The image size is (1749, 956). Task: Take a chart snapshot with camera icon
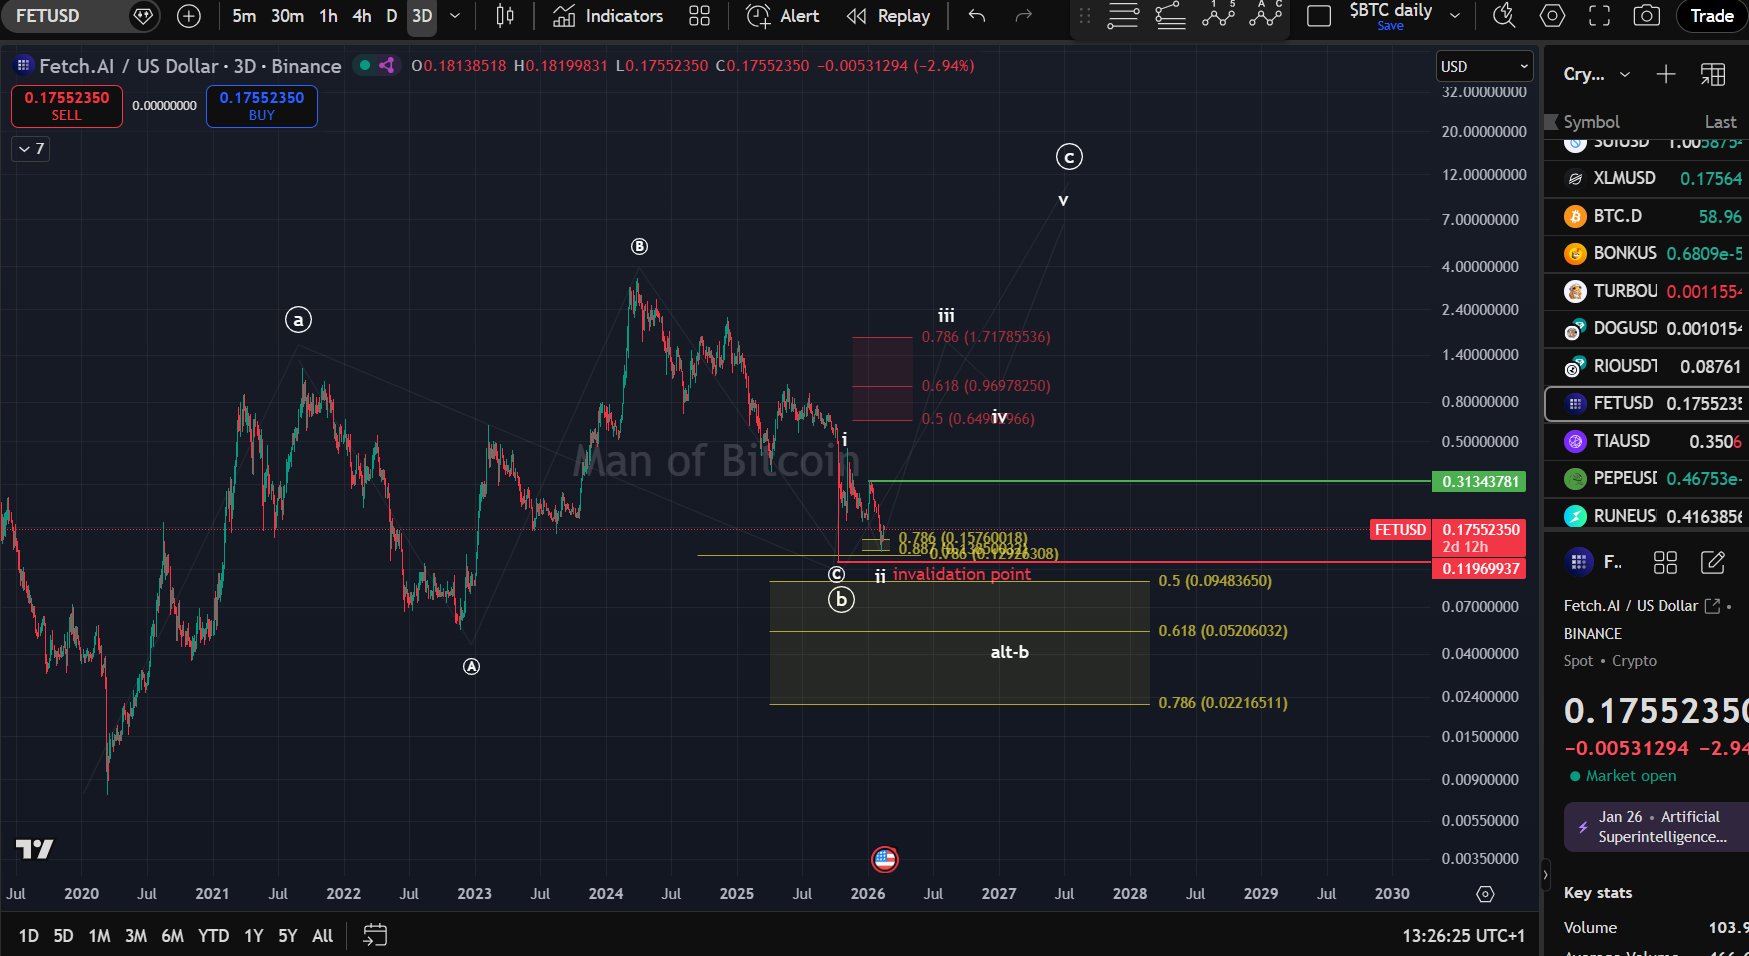1646,16
